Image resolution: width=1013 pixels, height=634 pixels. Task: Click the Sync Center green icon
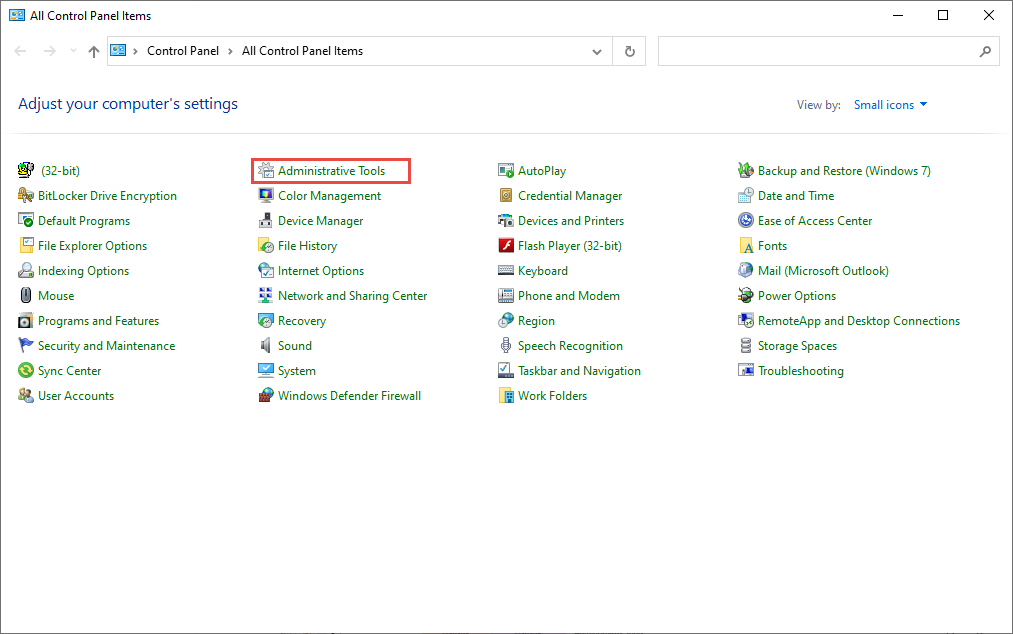[x=26, y=371]
